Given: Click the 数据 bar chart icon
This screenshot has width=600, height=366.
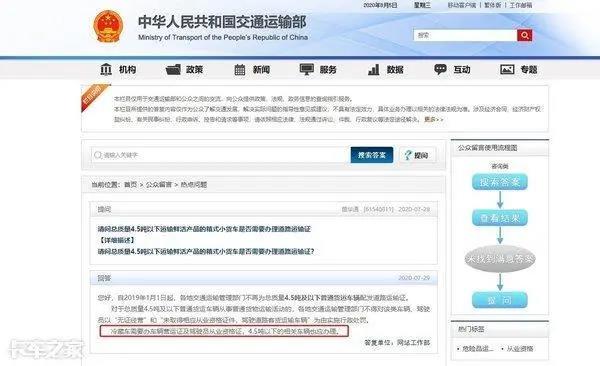Looking at the screenshot, I should [374, 70].
